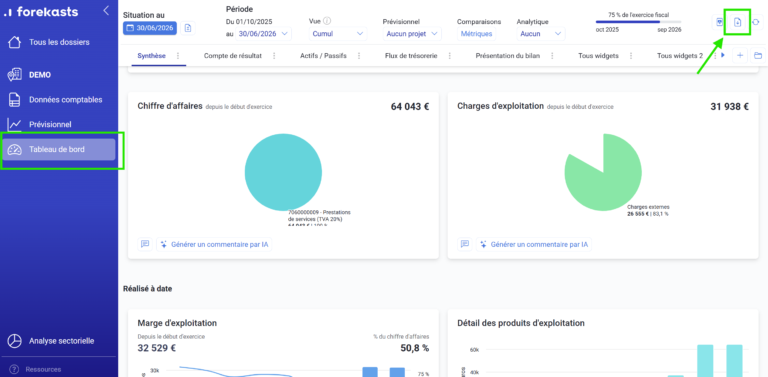The width and height of the screenshot is (768, 377).
Task: Open Tous widgets tab options dots
Action: point(631,56)
